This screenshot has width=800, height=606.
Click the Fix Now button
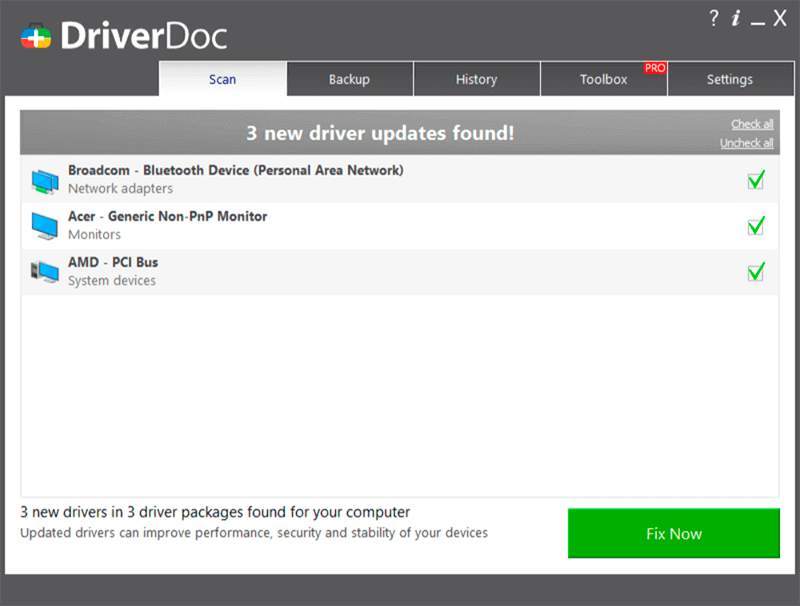coord(673,533)
